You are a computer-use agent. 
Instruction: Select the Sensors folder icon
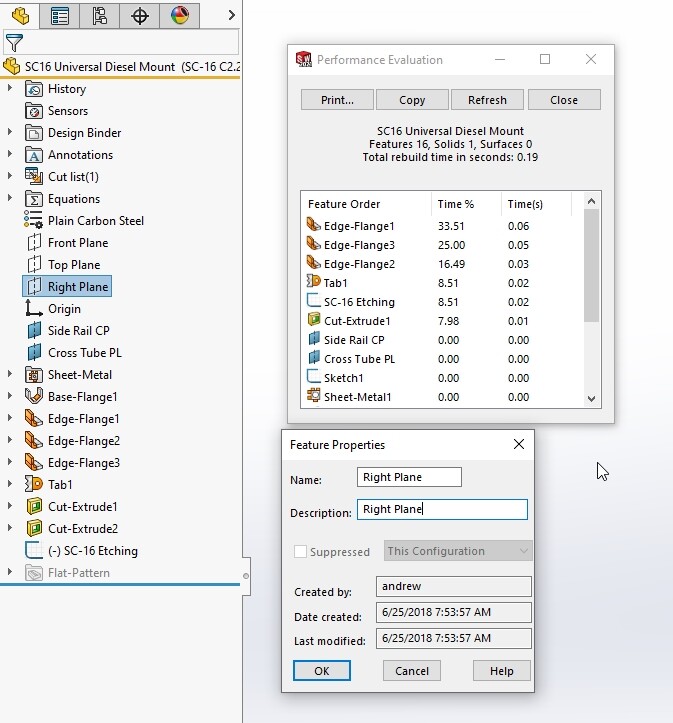[x=34, y=111]
